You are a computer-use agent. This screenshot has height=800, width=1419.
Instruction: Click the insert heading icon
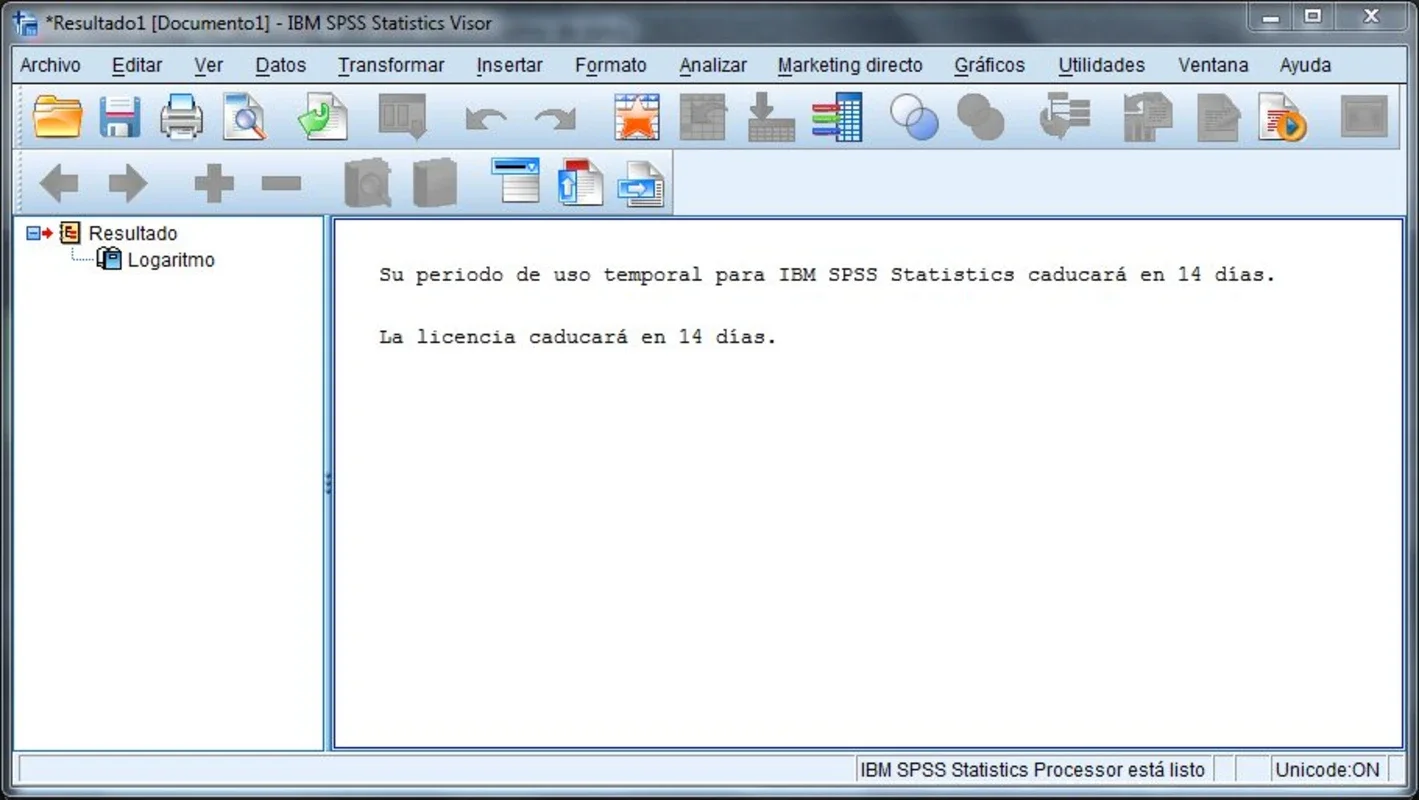(515, 181)
